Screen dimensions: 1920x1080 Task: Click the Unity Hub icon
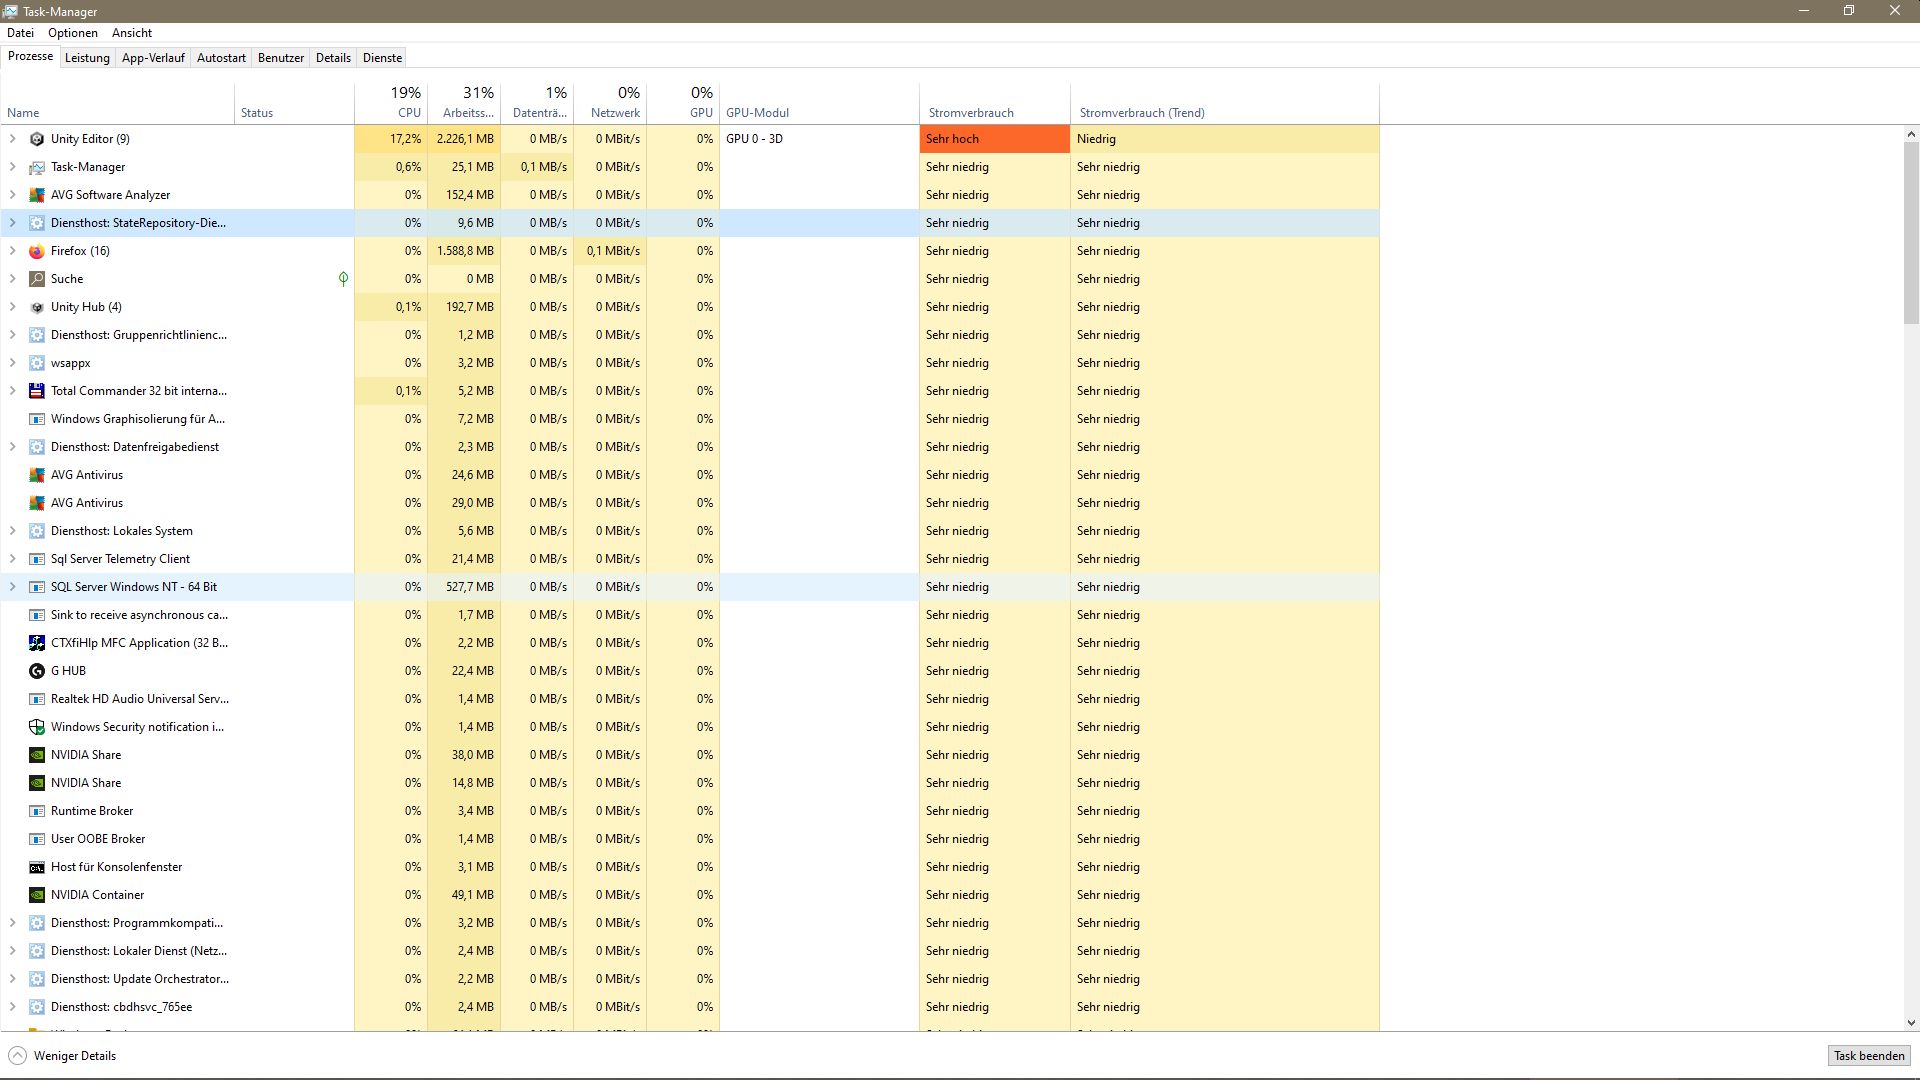point(37,306)
